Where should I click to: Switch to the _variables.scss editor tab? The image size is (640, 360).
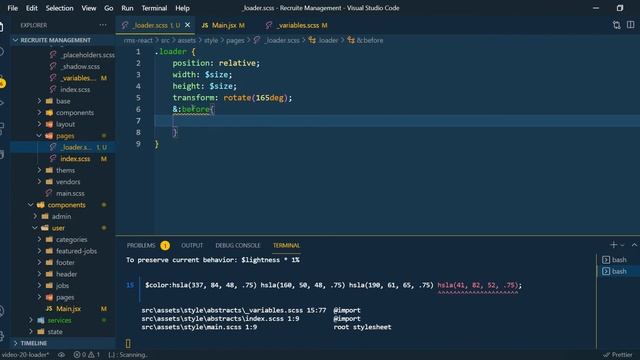(296, 25)
